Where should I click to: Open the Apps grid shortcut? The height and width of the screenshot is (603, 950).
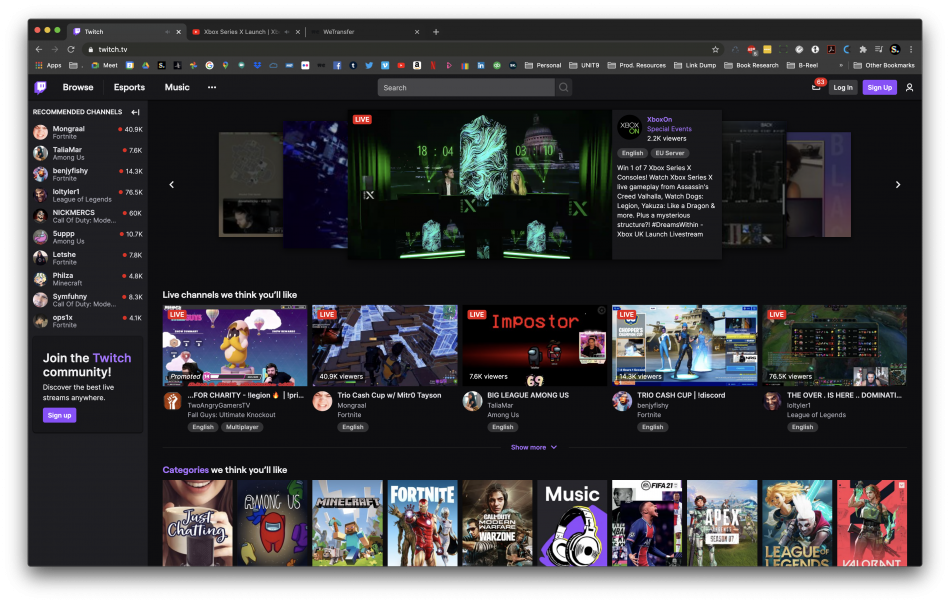tap(48, 65)
